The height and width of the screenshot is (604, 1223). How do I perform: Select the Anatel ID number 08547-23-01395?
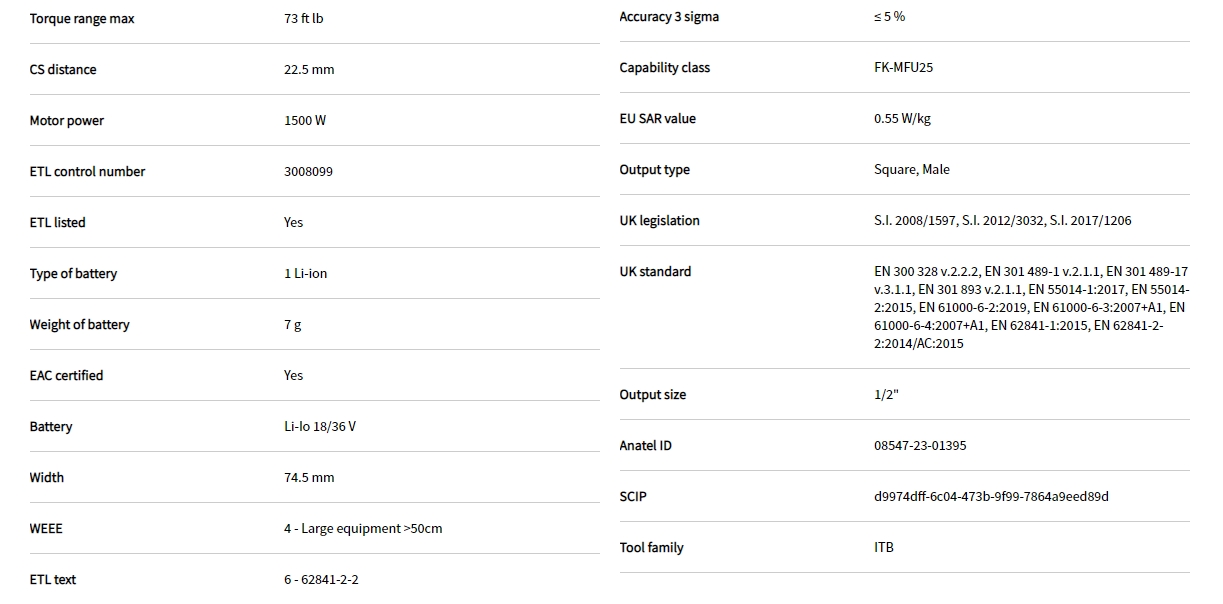[x=919, y=446]
